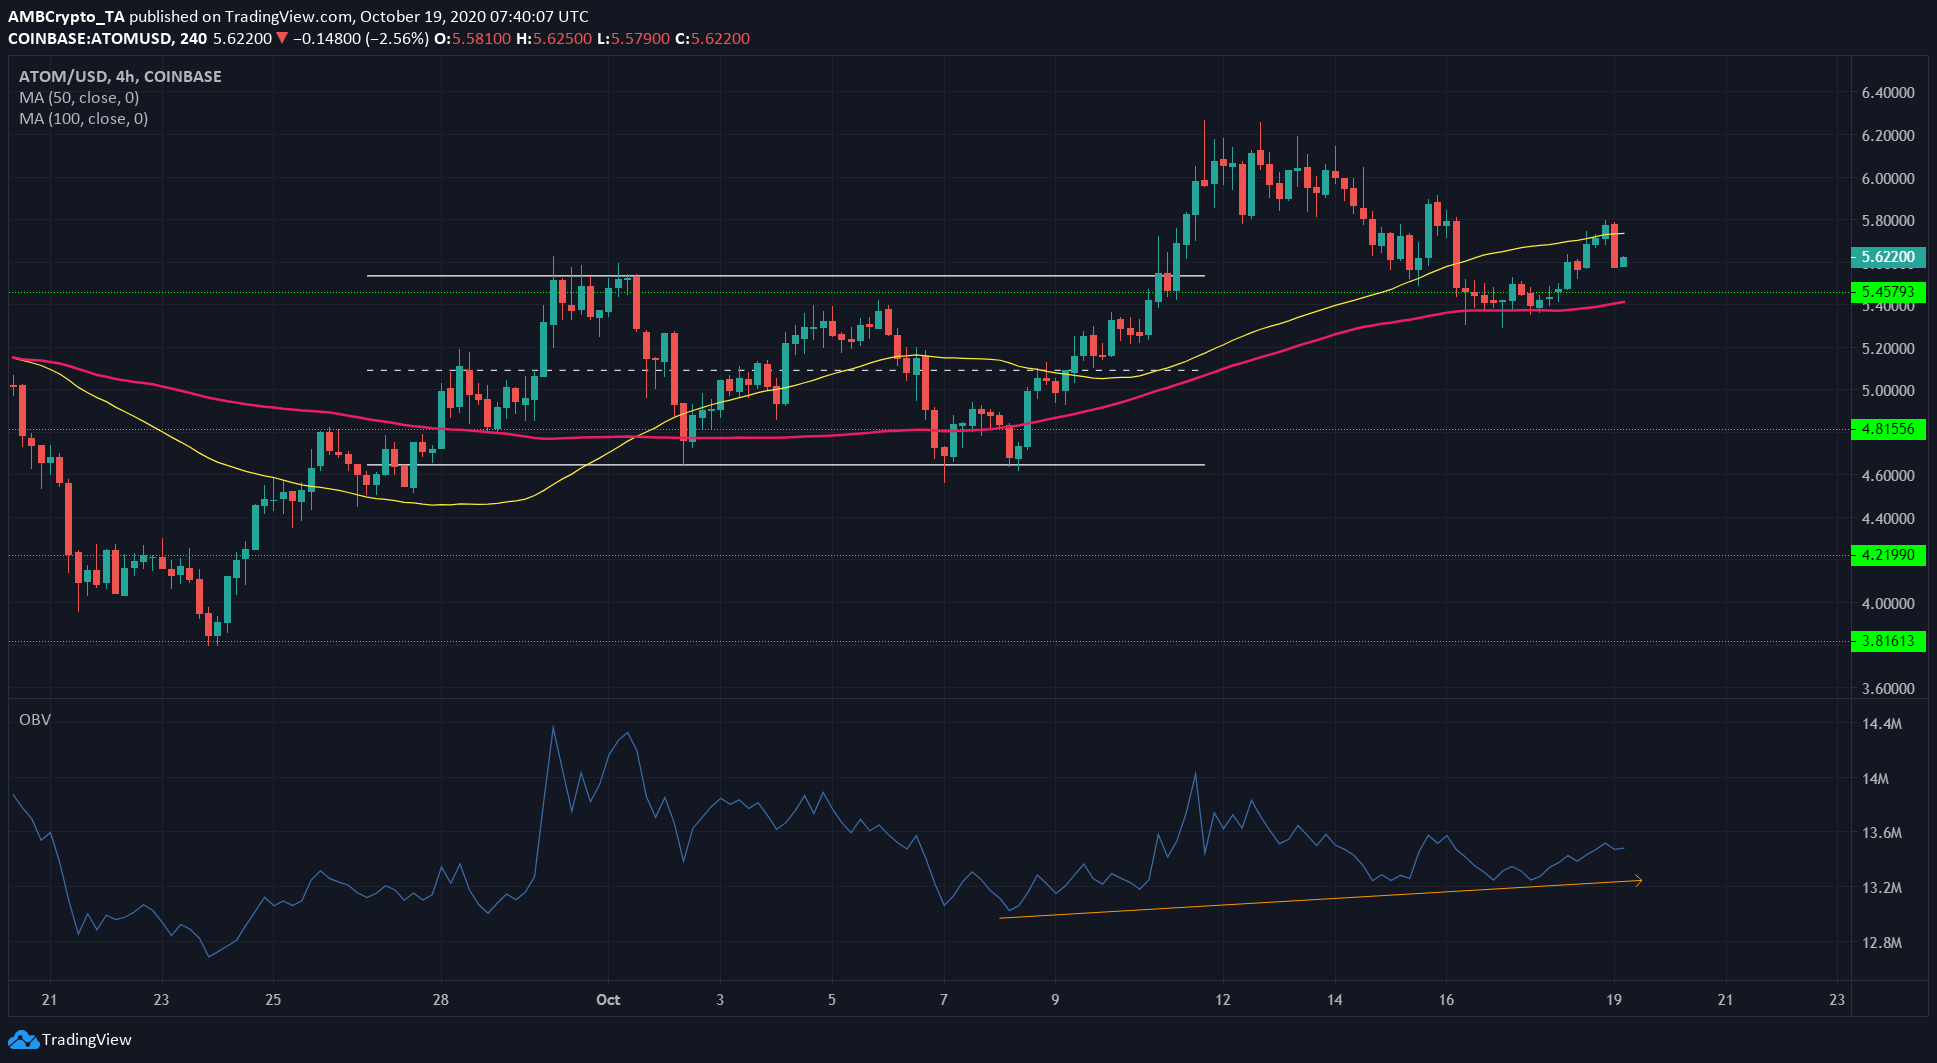Click the −0.14800 (−2.56%) change value
1937x1063 pixels.
pos(360,39)
